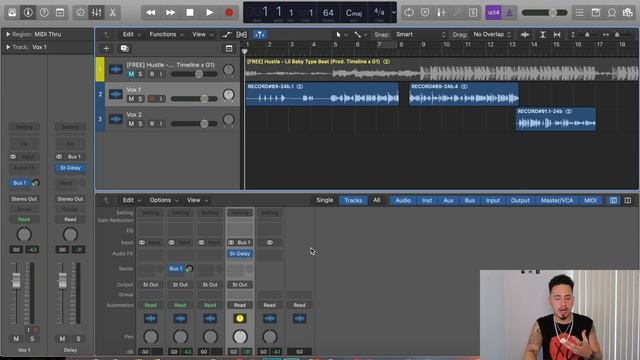Add a new track with plus button
This screenshot has height=360, width=640.
point(106,49)
